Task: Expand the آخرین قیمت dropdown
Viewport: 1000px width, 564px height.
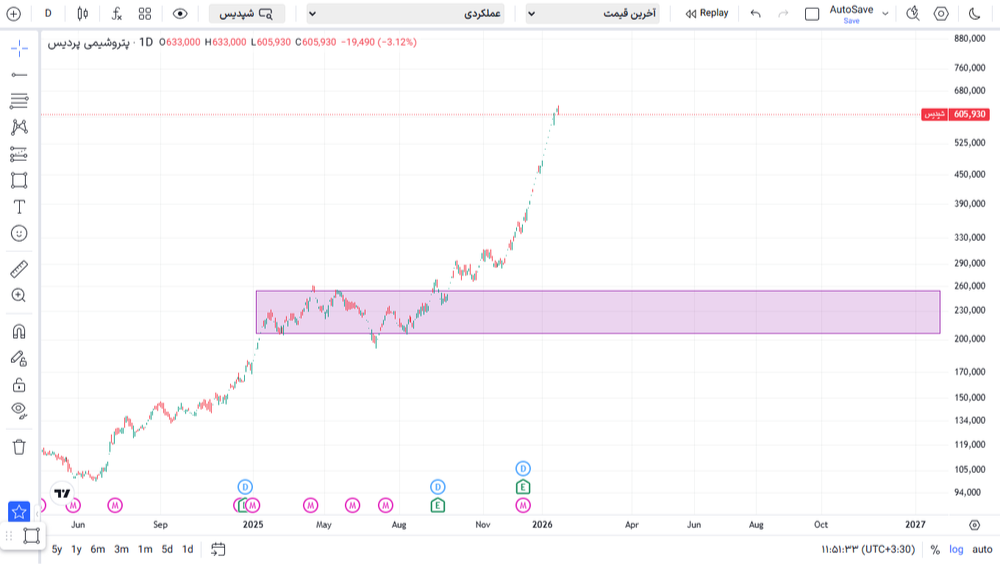Action: (592, 13)
